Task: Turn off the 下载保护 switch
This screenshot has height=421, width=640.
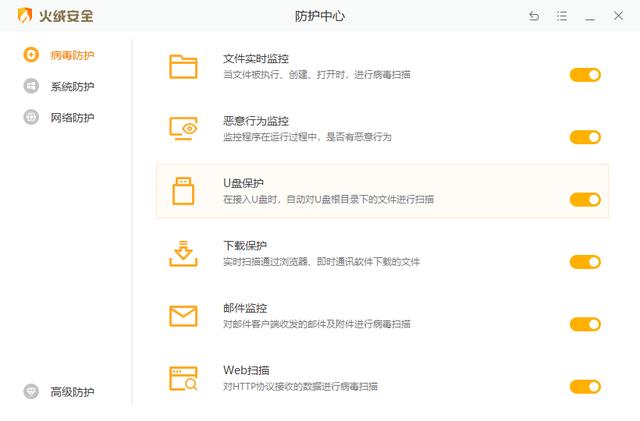Action: pos(585,262)
